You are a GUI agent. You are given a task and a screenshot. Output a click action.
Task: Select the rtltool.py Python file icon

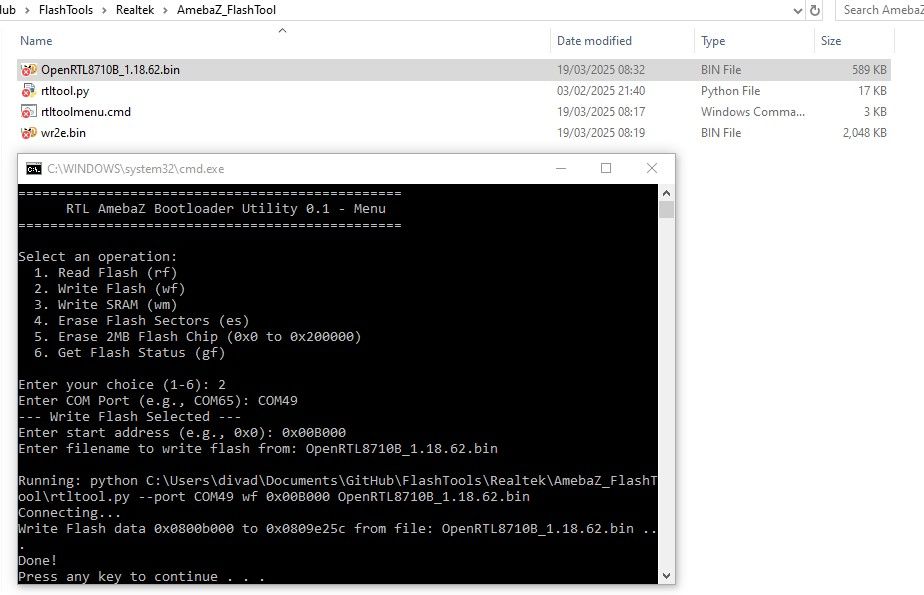(x=29, y=91)
